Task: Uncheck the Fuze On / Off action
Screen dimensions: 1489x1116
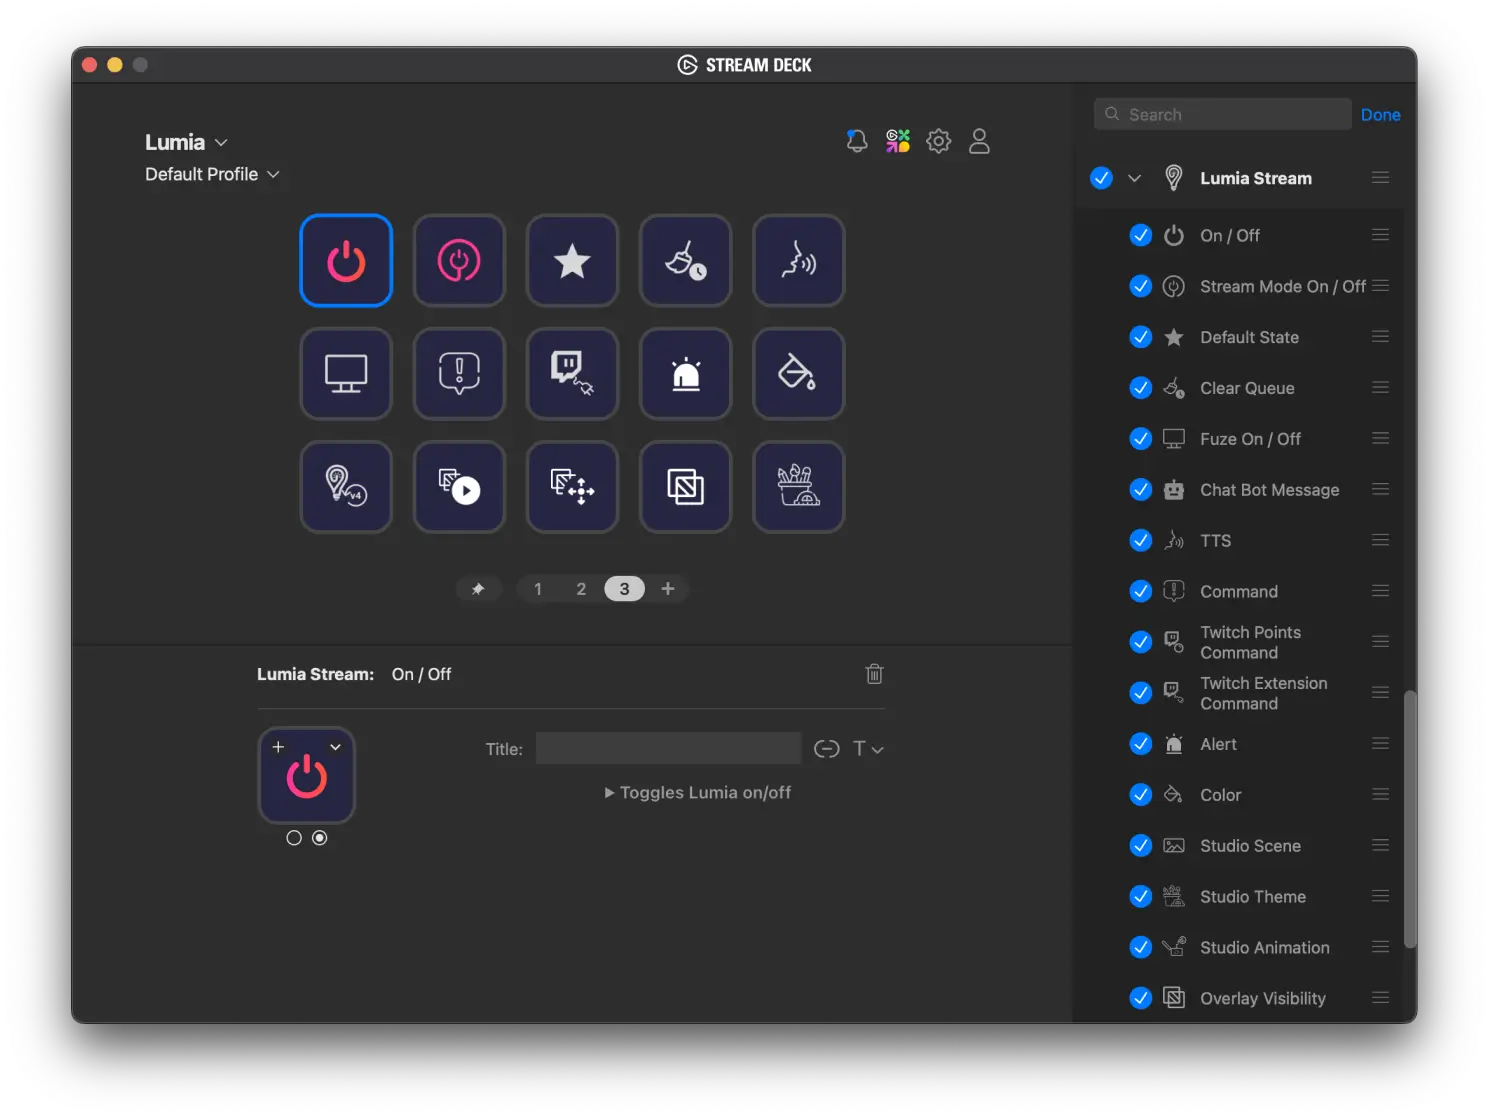Action: coord(1140,439)
